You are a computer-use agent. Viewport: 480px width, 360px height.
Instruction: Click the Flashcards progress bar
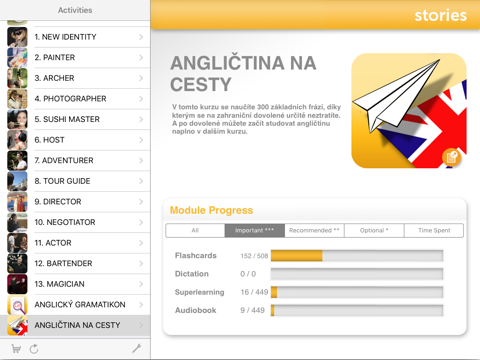[x=357, y=256]
